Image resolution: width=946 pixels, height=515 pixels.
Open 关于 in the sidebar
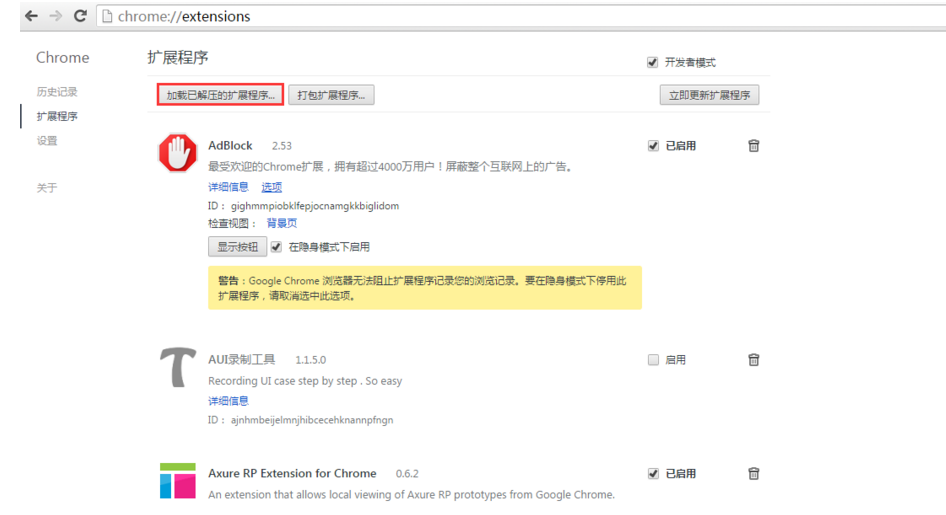[46, 188]
